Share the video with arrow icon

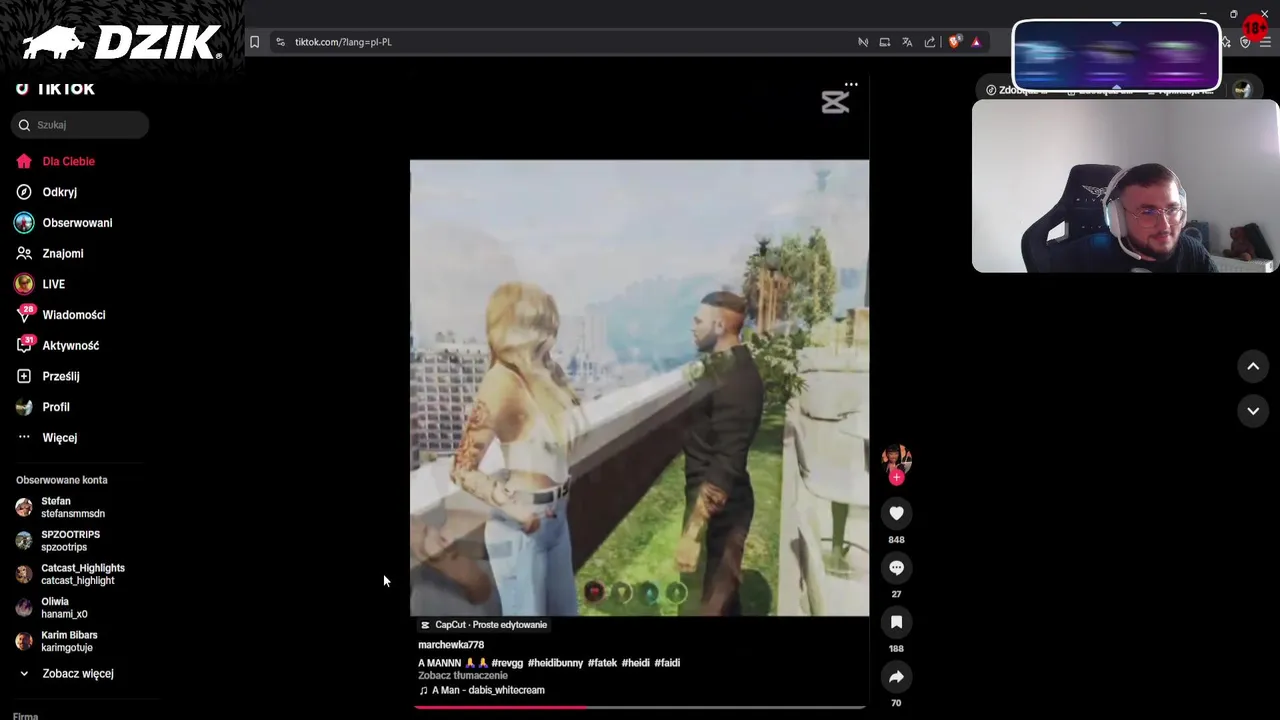896,677
